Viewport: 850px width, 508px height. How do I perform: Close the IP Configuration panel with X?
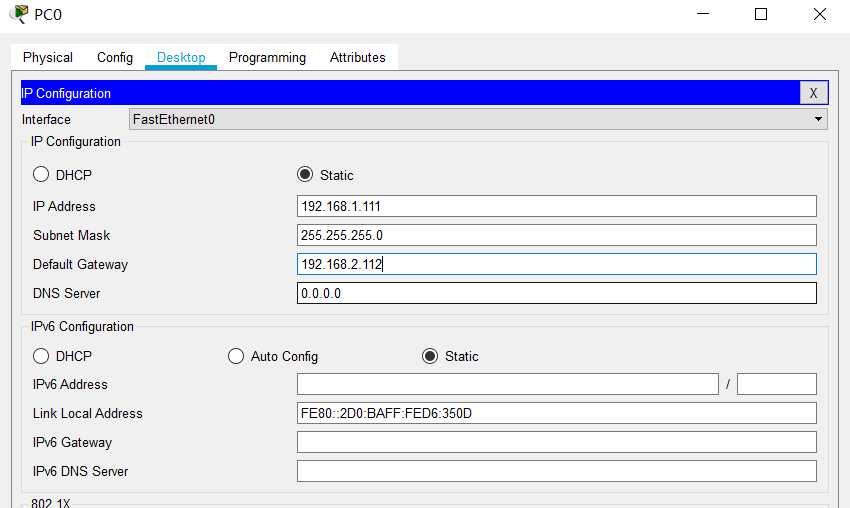[x=813, y=93]
